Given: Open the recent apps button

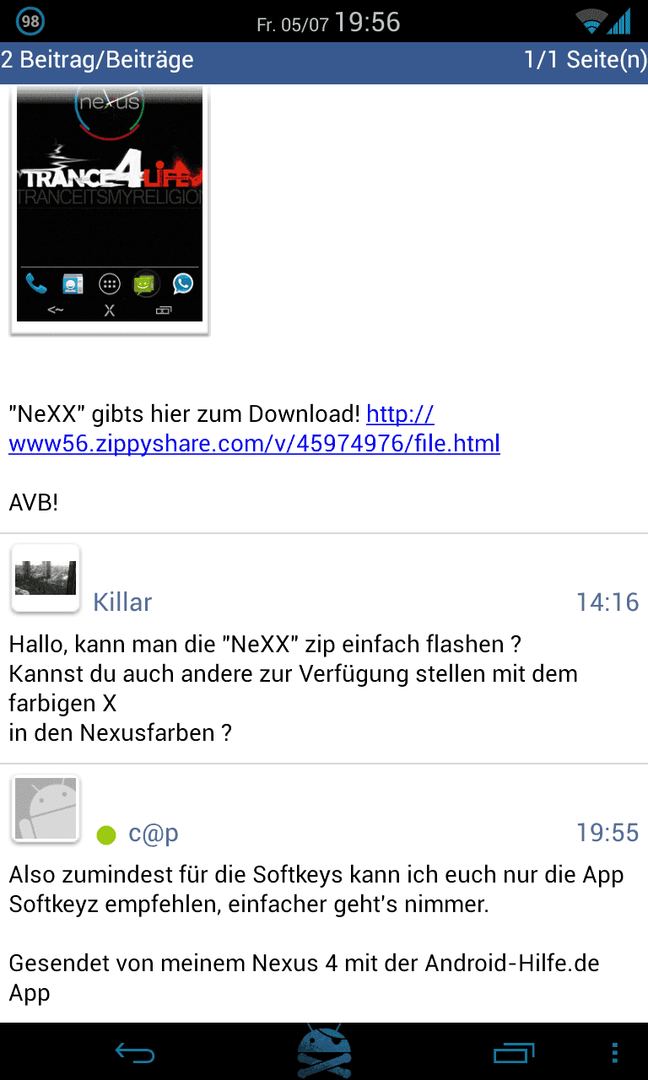Looking at the screenshot, I should [514, 1053].
